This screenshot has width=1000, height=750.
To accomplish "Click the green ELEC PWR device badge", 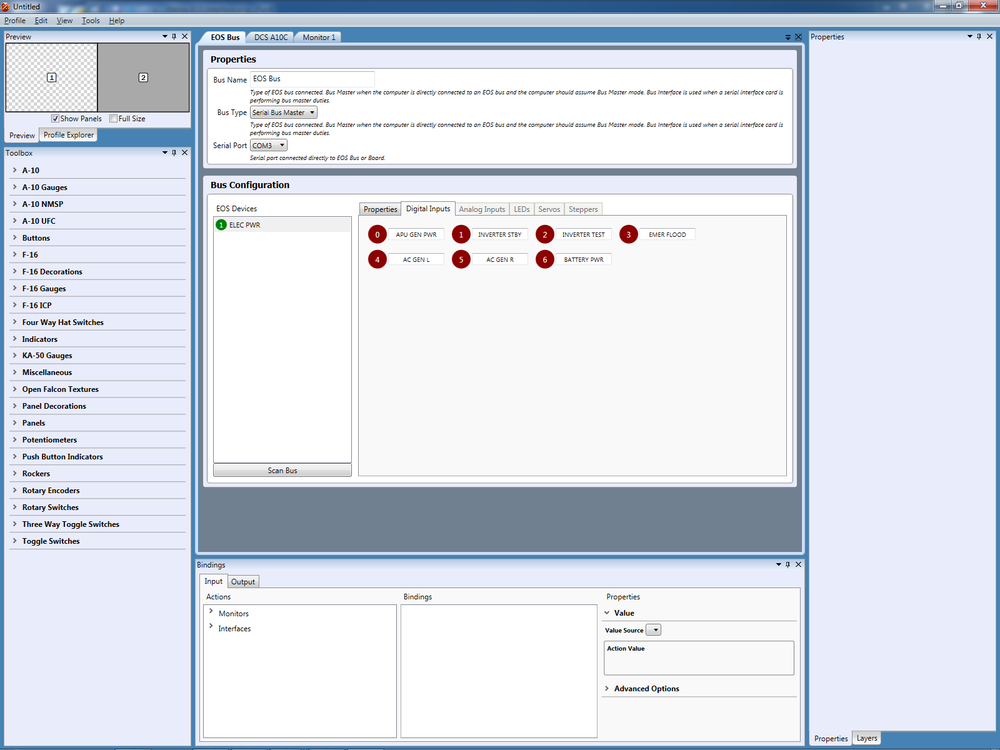I will point(221,224).
